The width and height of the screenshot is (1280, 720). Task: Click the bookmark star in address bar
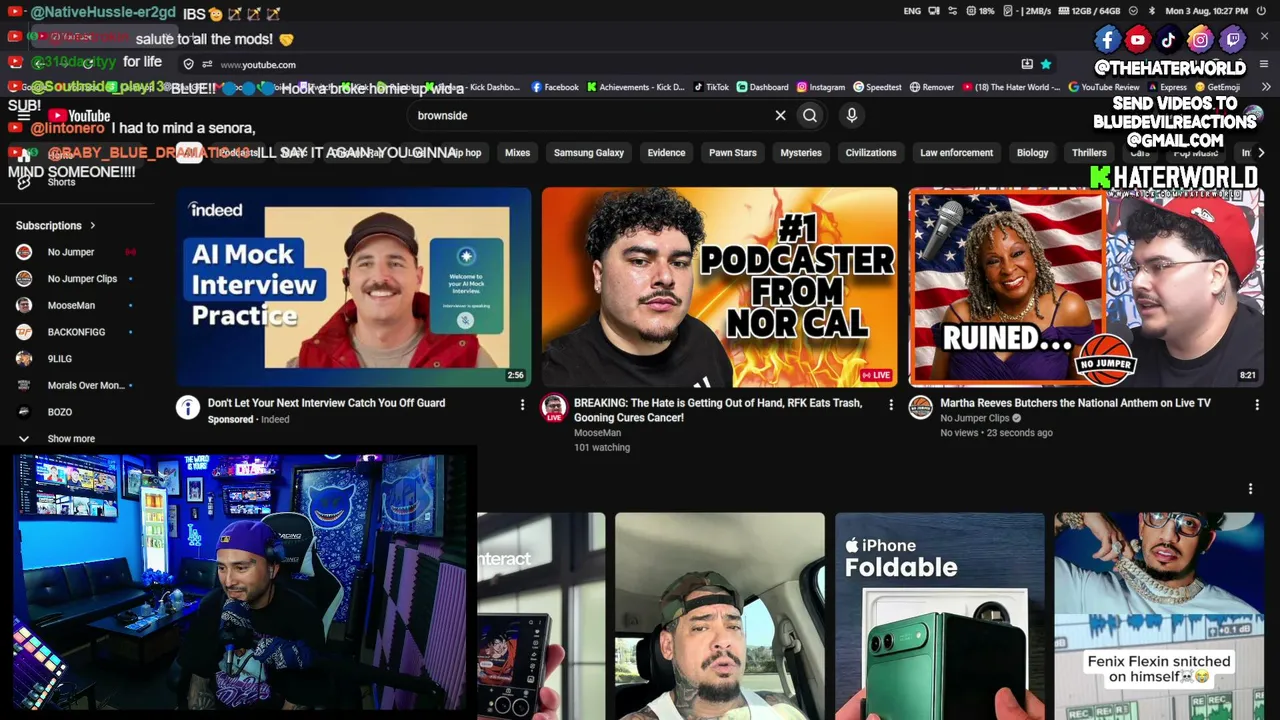(x=1046, y=65)
